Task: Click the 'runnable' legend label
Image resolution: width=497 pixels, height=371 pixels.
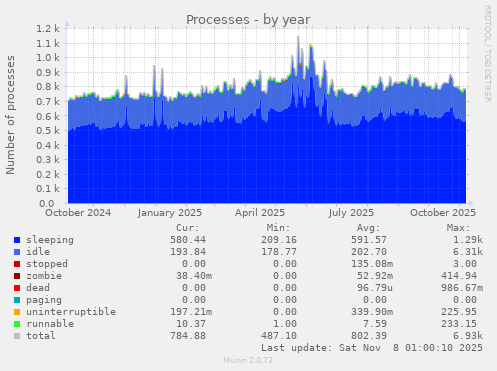Action: pyautogui.click(x=50, y=324)
